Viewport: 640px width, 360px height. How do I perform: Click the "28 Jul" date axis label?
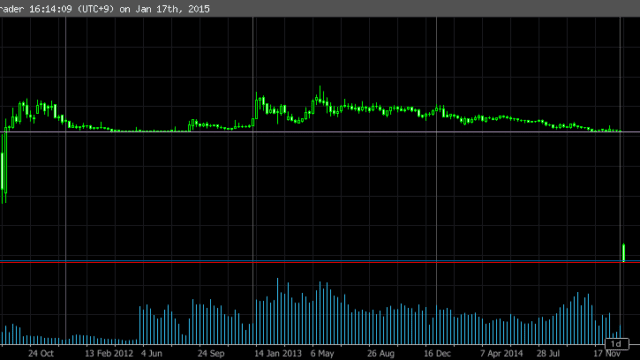[548, 353]
